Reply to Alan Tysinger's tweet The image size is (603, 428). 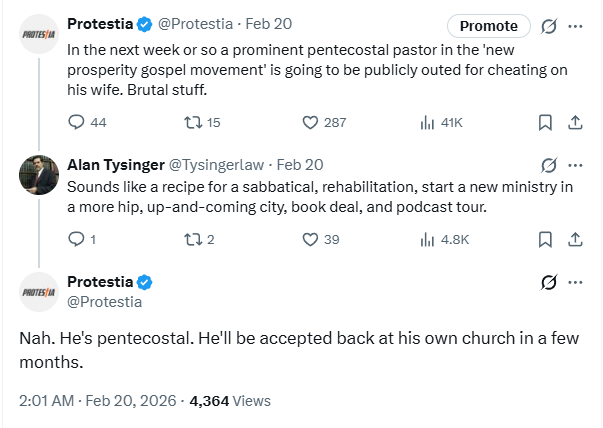[76, 239]
